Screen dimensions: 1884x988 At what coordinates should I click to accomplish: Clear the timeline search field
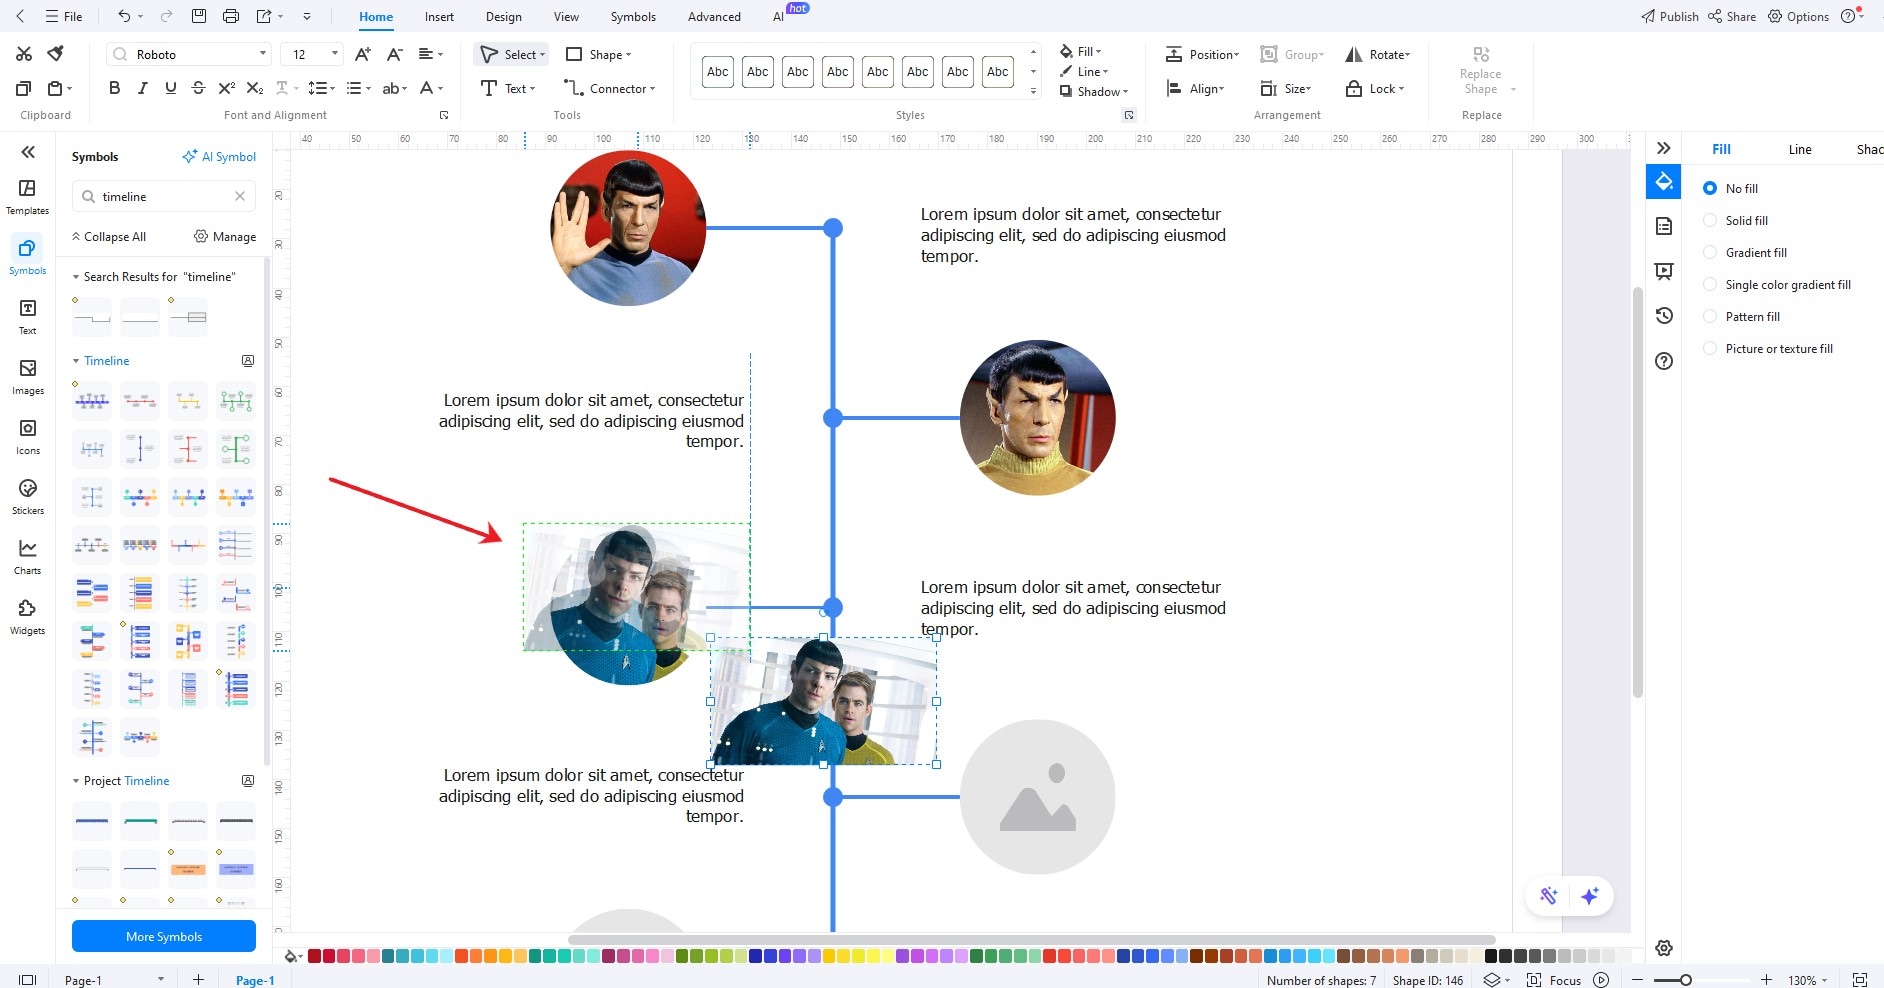(240, 196)
